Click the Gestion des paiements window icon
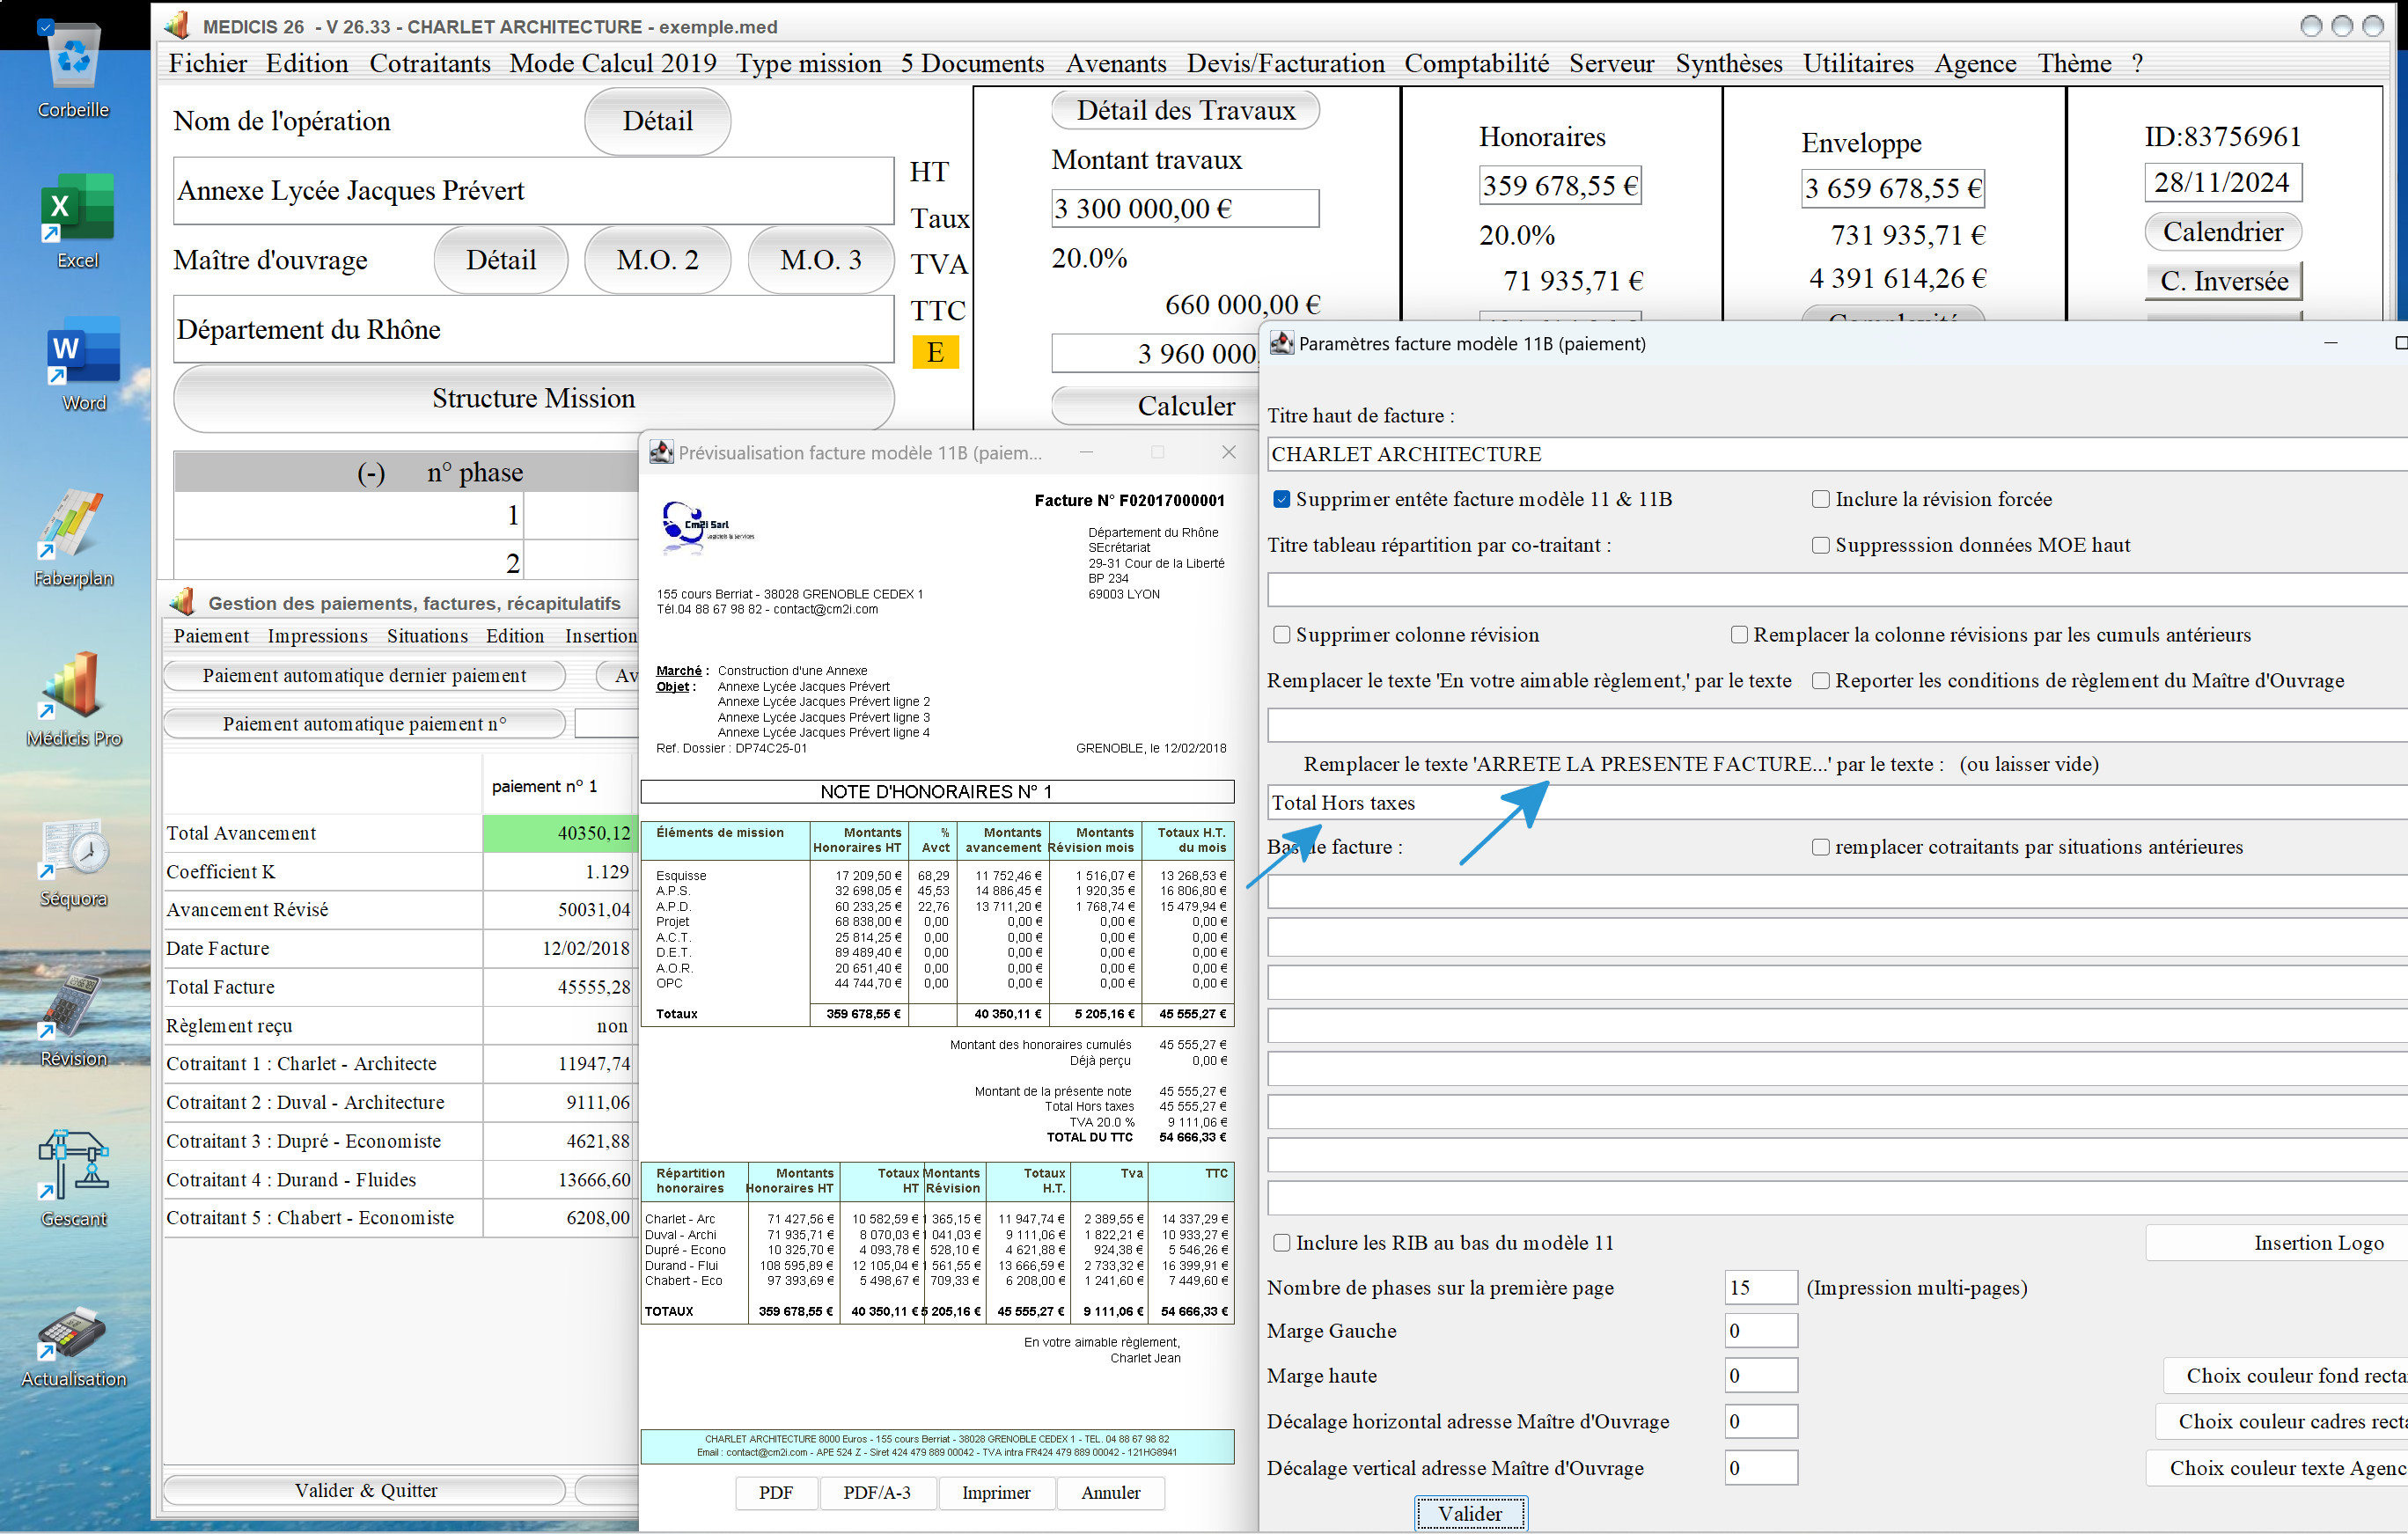 182,602
